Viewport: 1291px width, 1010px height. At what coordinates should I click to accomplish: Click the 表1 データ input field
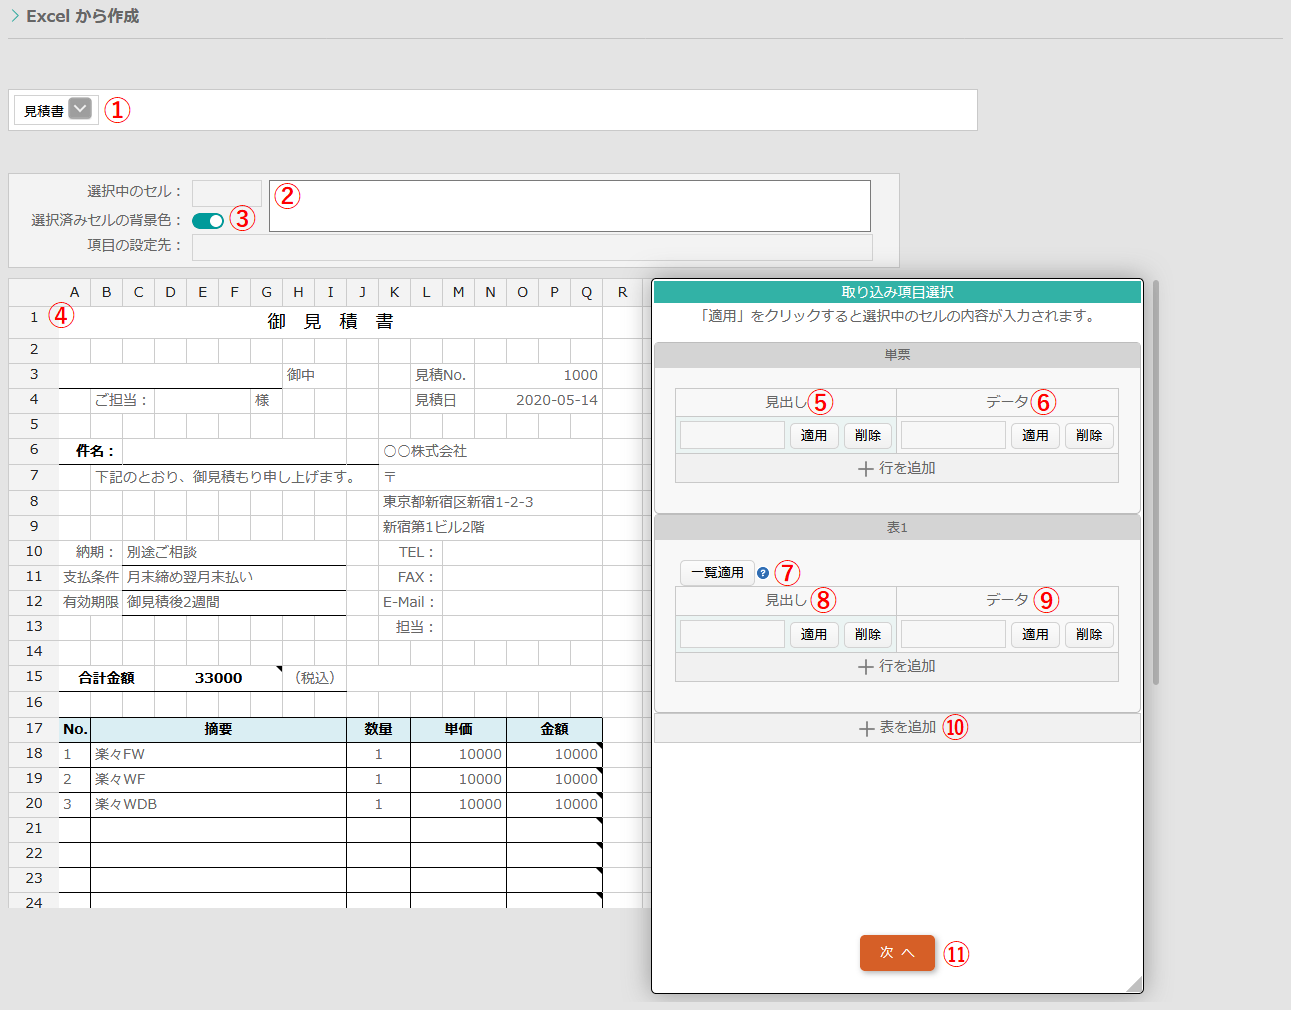coord(953,634)
